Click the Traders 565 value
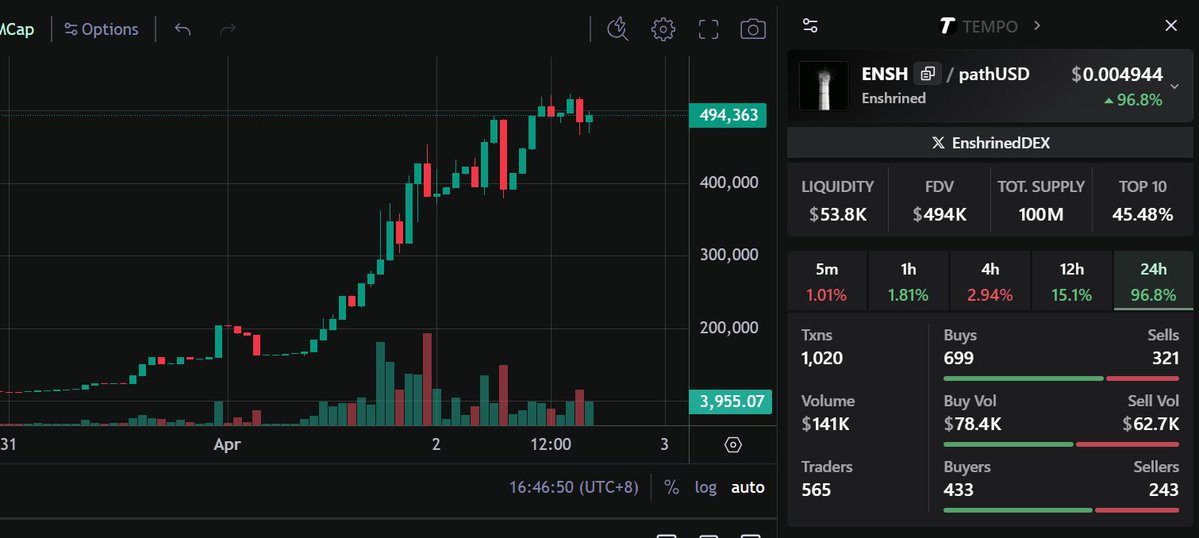This screenshot has height=538, width=1199. [x=816, y=489]
